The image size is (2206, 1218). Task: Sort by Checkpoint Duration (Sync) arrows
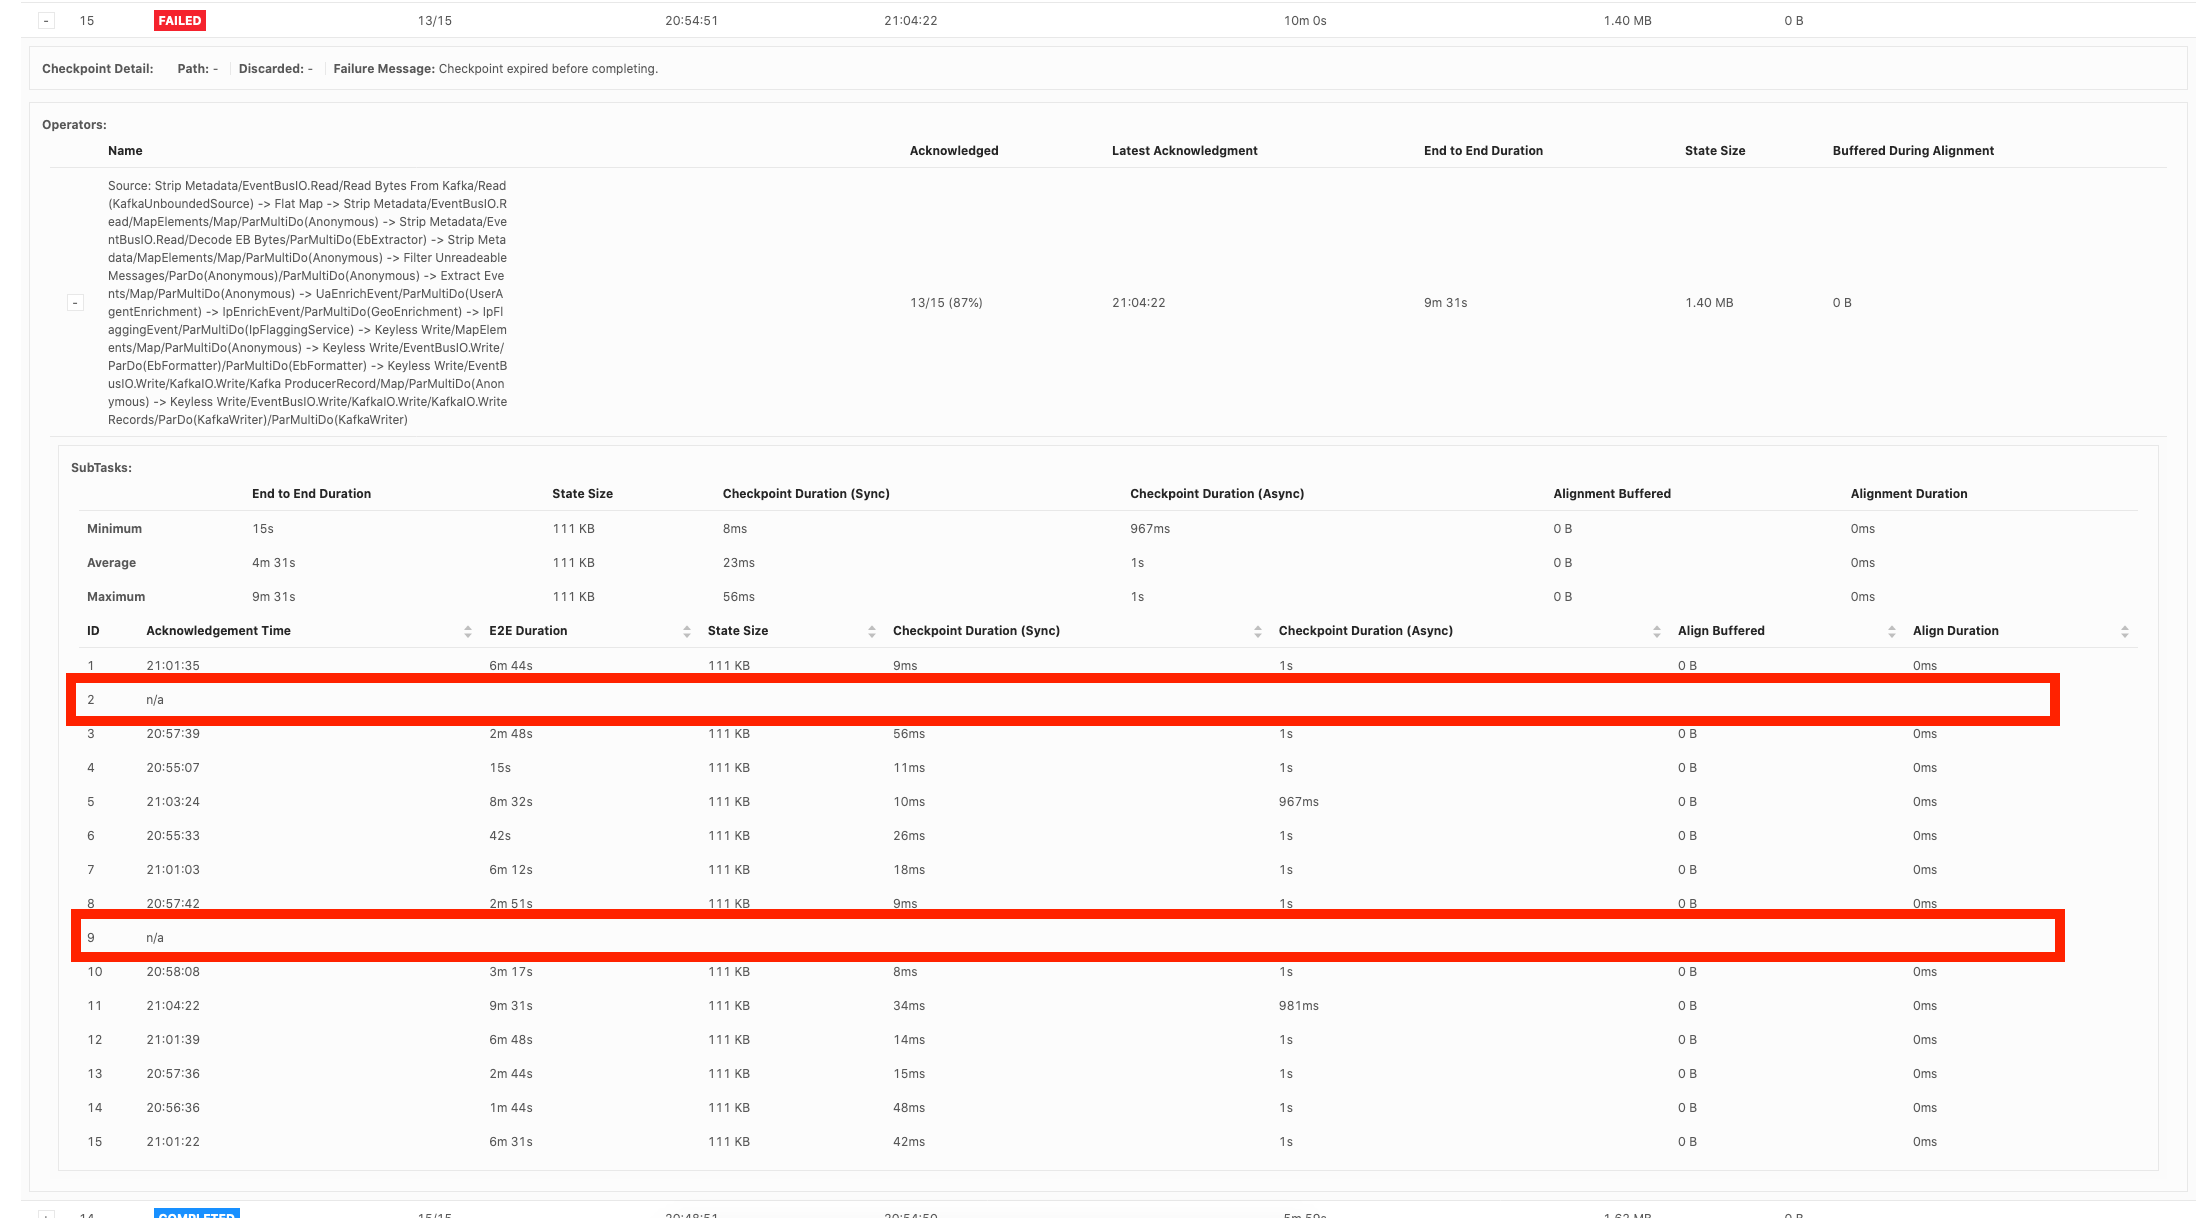(1257, 631)
